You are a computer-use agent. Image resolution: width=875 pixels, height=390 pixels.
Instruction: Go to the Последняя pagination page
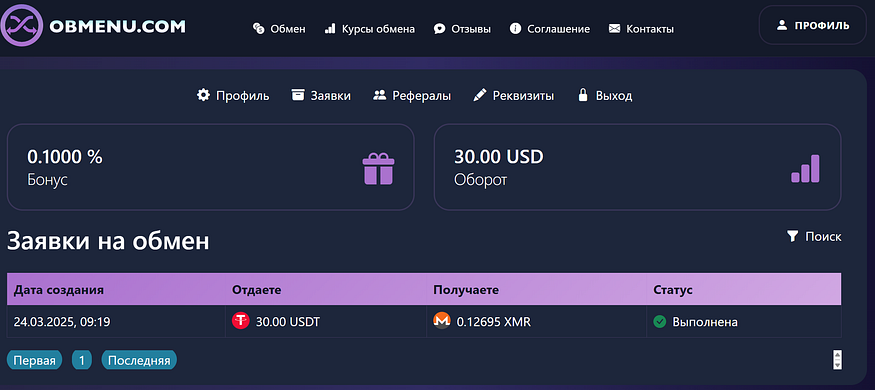pyautogui.click(x=139, y=360)
